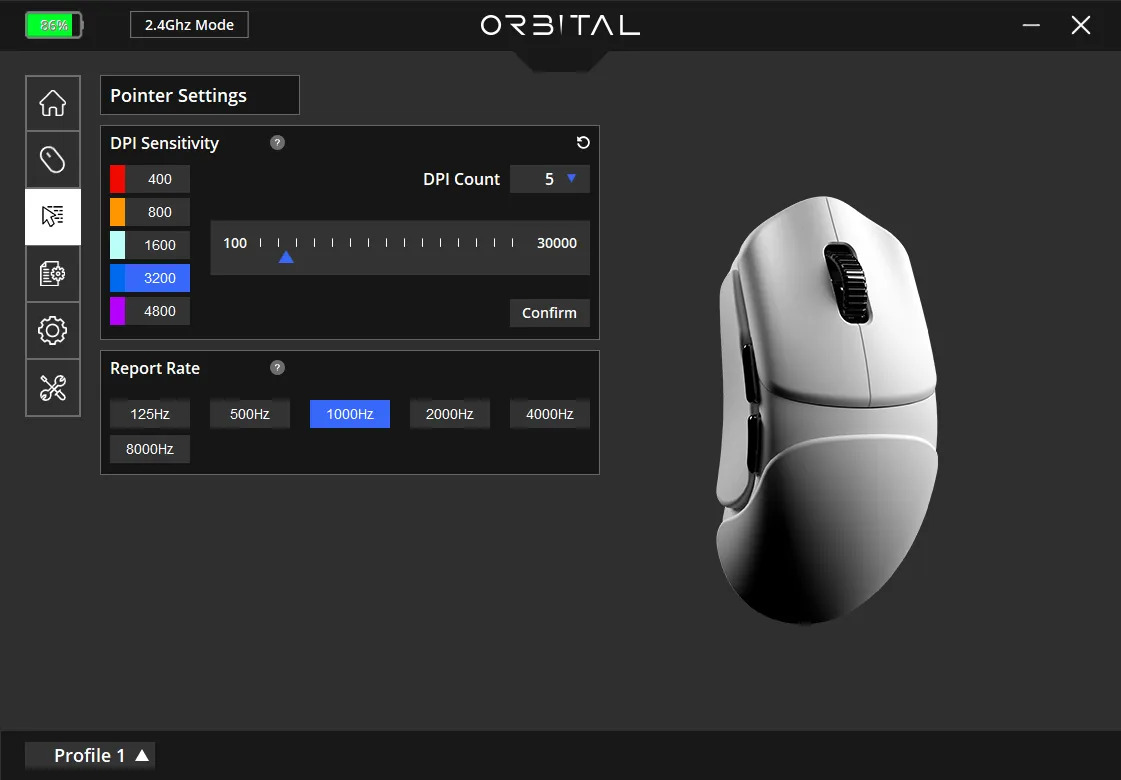Move the DPI slider marker
This screenshot has height=780, width=1121.
(x=287, y=257)
